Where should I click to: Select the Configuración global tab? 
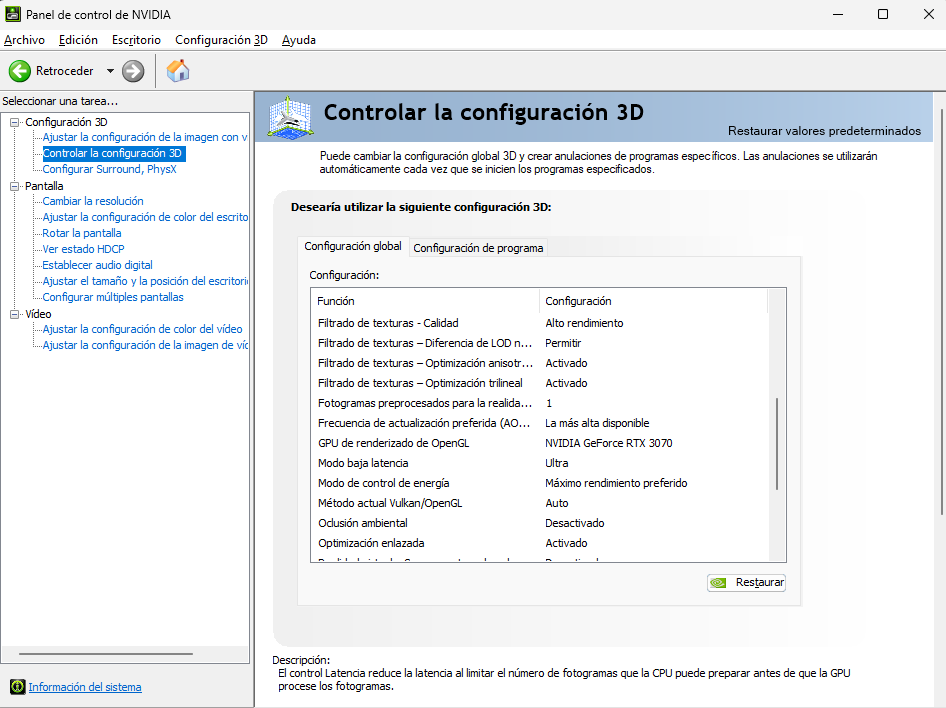(x=353, y=246)
